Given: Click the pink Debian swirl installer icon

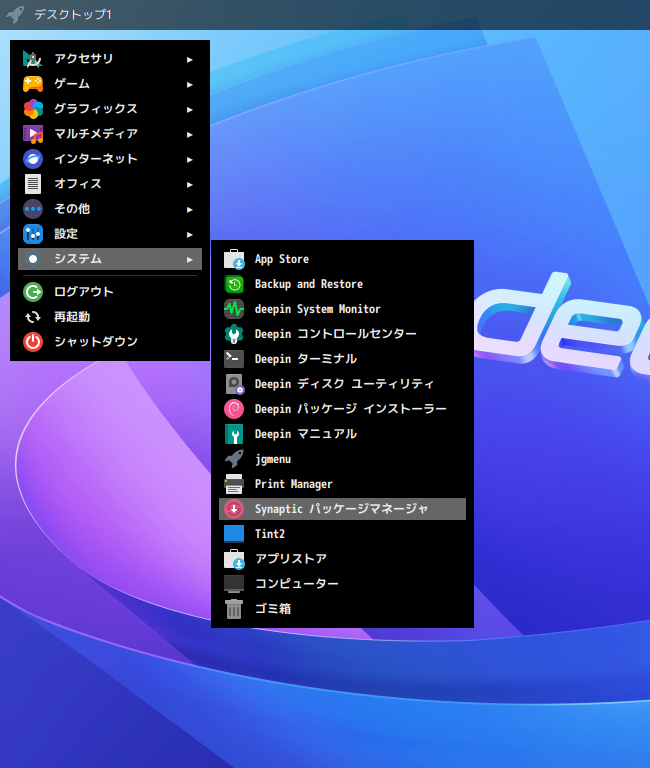Looking at the screenshot, I should coord(234,409).
